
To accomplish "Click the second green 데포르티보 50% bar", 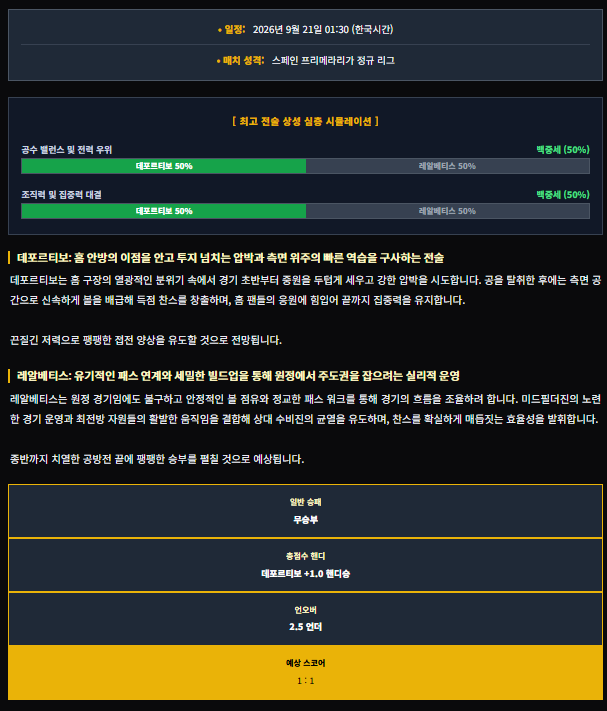I will [x=164, y=211].
